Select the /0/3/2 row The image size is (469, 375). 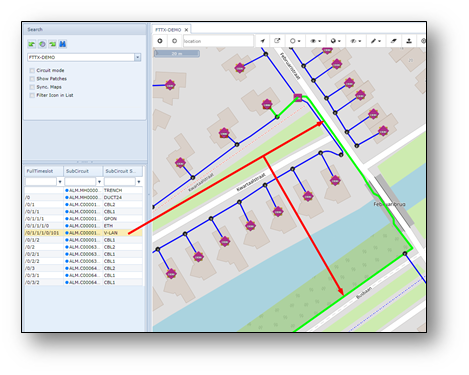tap(84, 282)
